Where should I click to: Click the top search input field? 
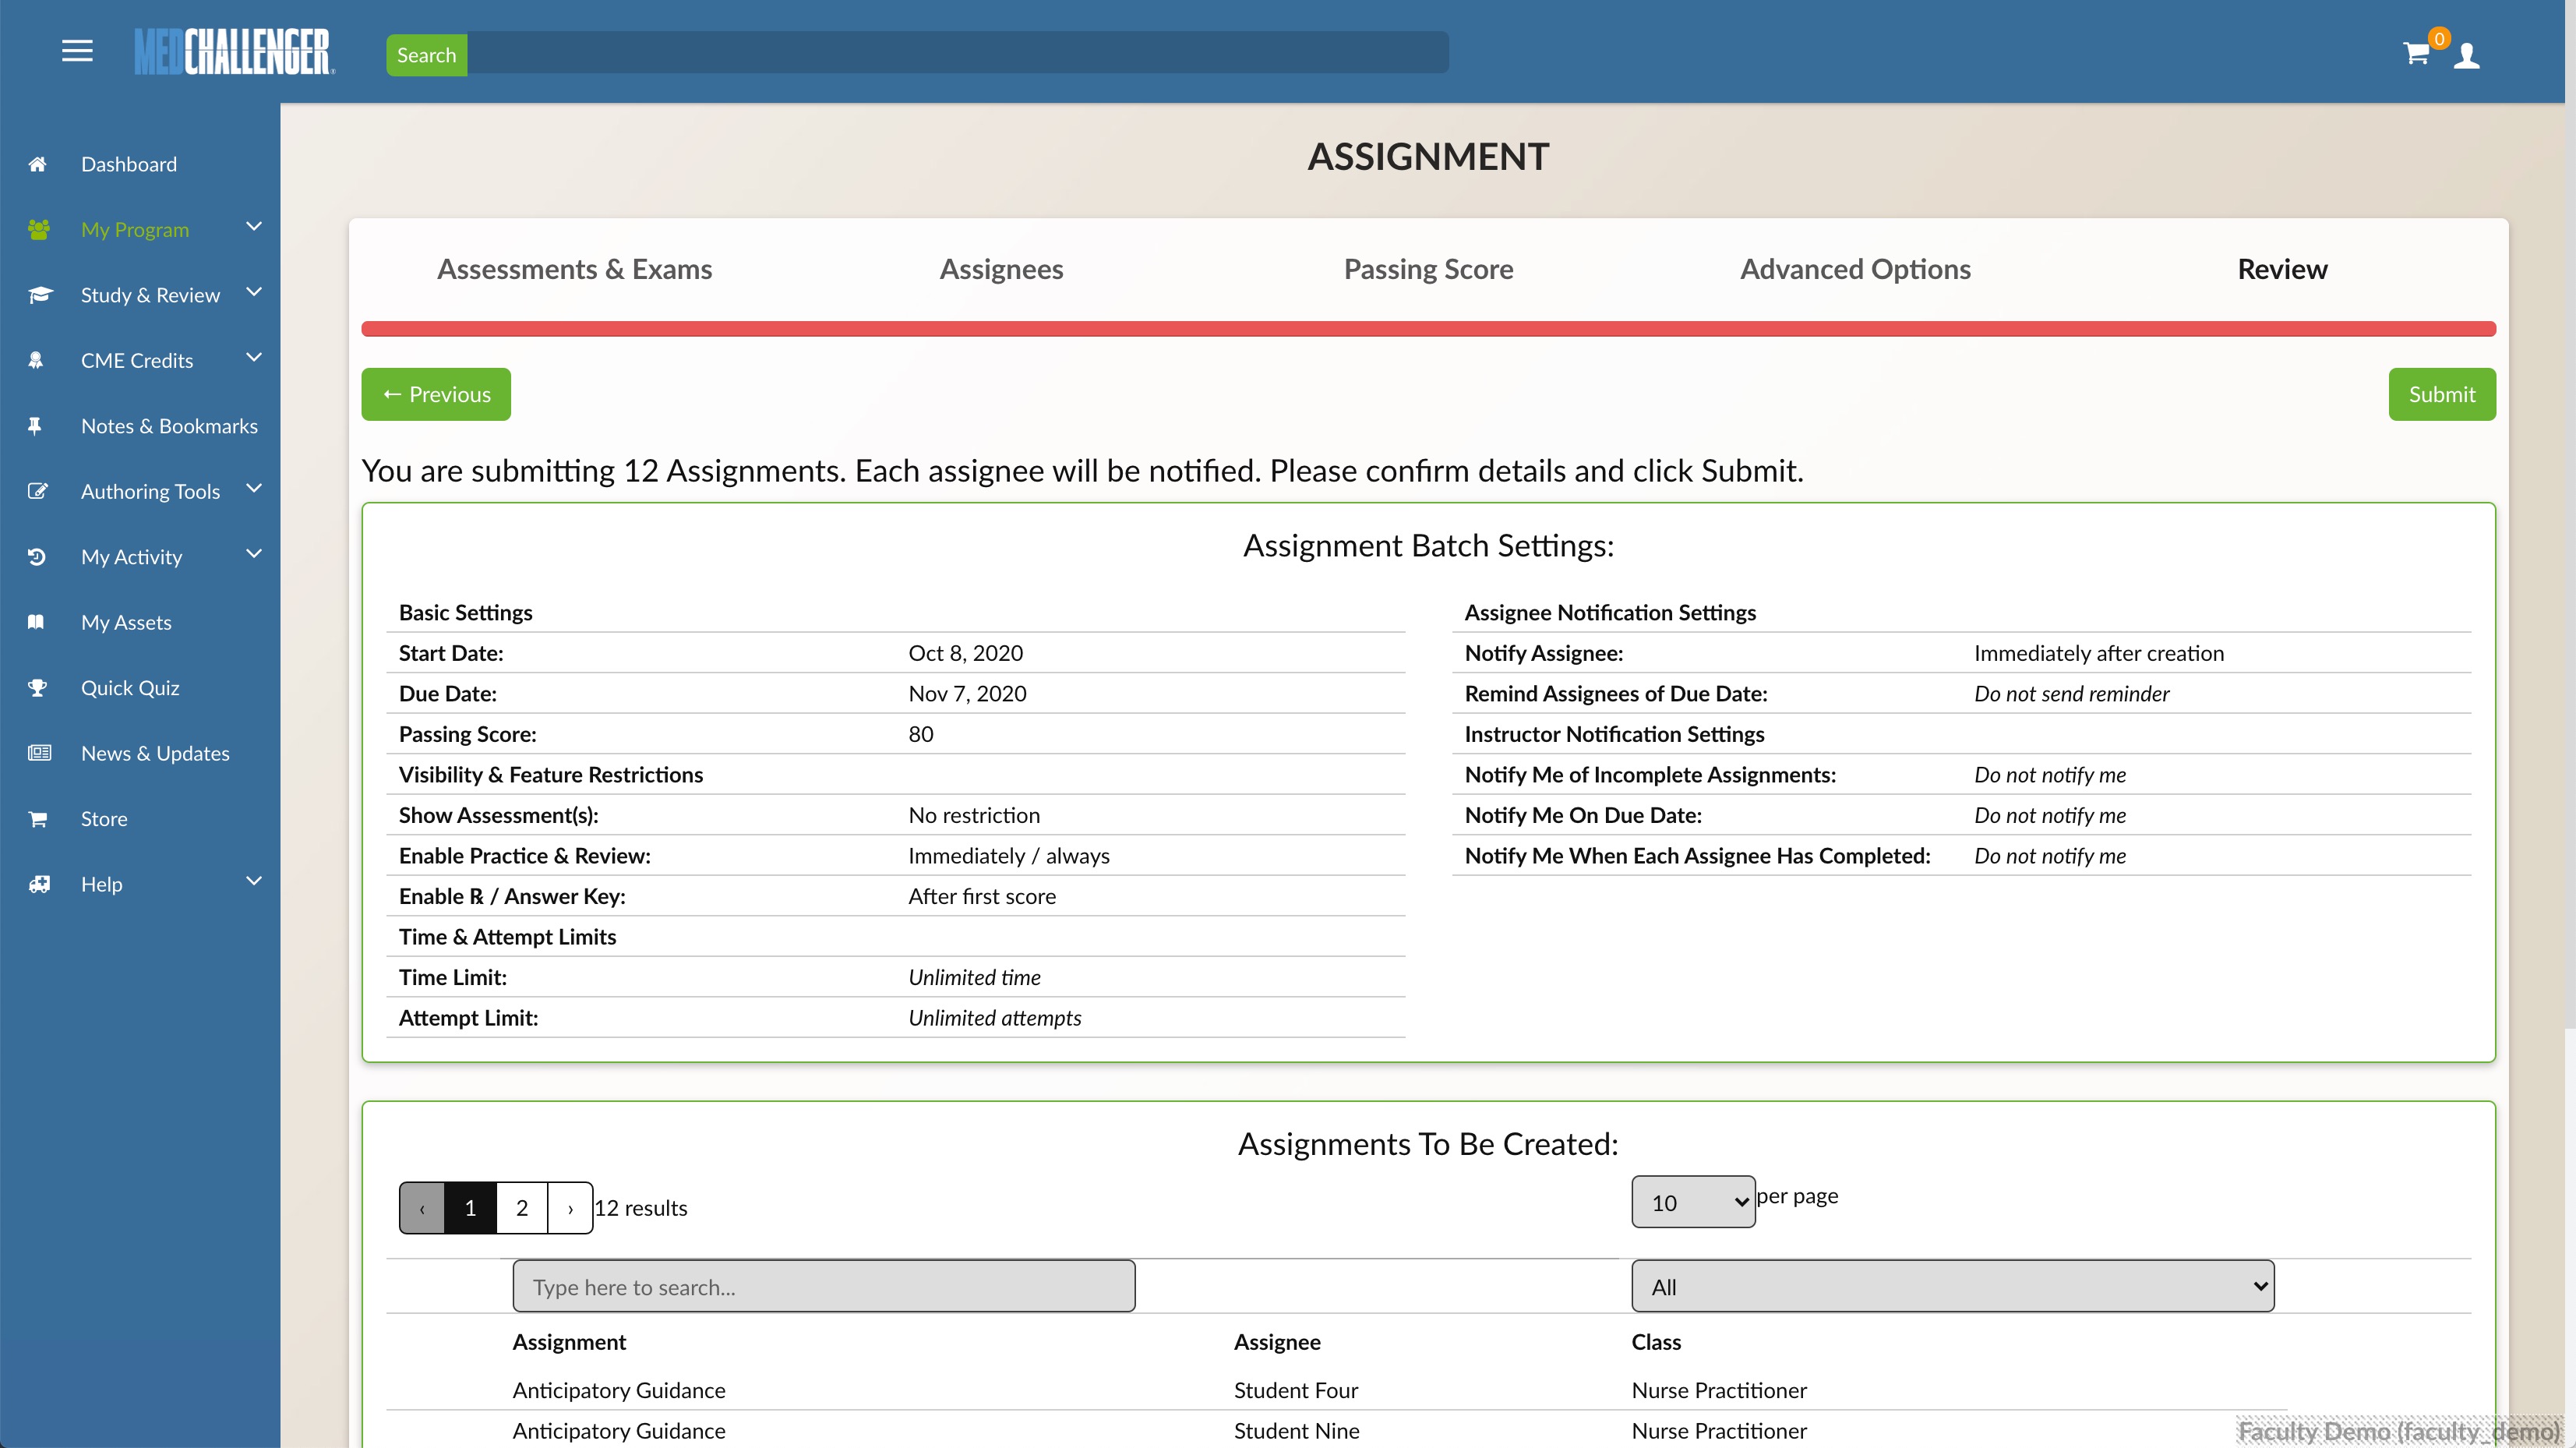click(x=957, y=52)
